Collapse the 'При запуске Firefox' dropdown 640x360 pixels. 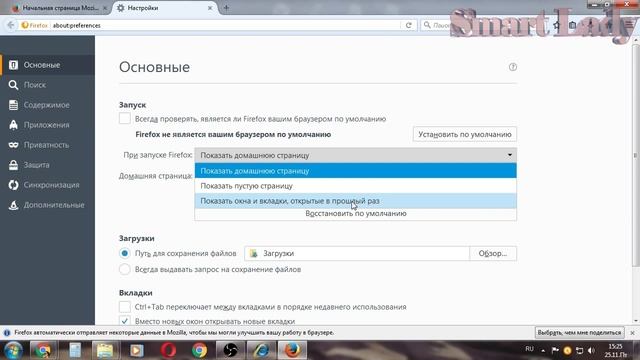356,155
